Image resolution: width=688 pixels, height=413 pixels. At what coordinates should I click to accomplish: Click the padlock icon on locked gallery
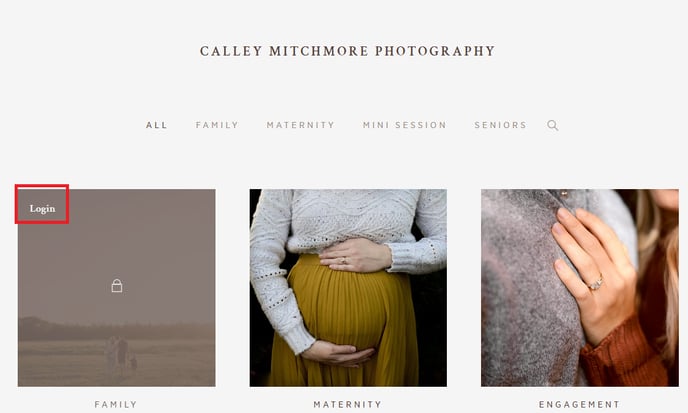tap(117, 286)
